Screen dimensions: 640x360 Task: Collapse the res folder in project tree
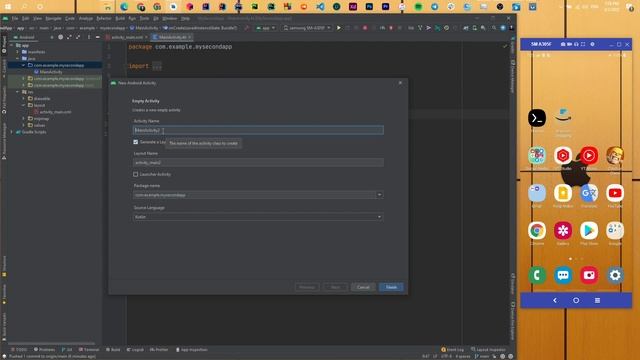pos(18,92)
